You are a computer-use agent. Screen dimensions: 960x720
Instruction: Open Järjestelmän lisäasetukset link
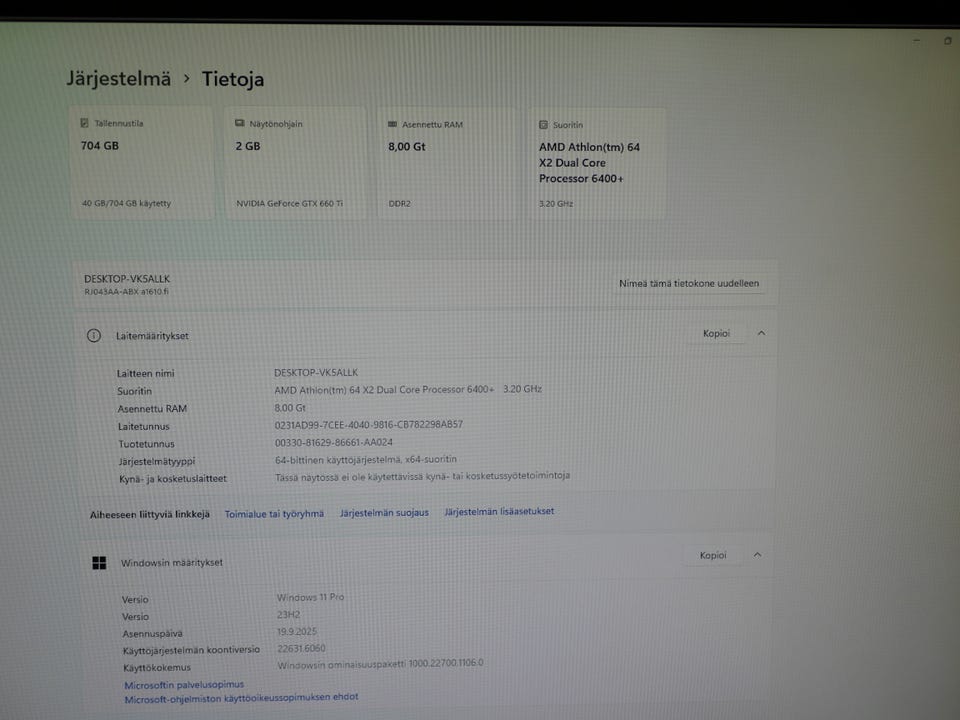coord(499,511)
